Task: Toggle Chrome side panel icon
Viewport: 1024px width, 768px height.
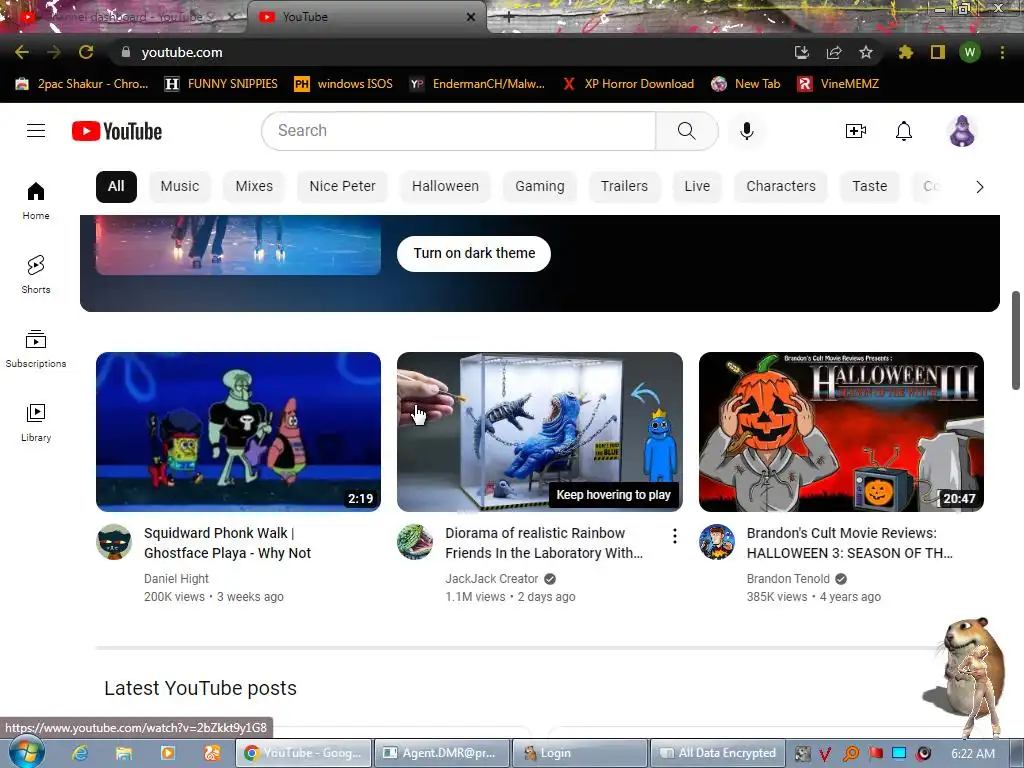Action: coord(938,52)
